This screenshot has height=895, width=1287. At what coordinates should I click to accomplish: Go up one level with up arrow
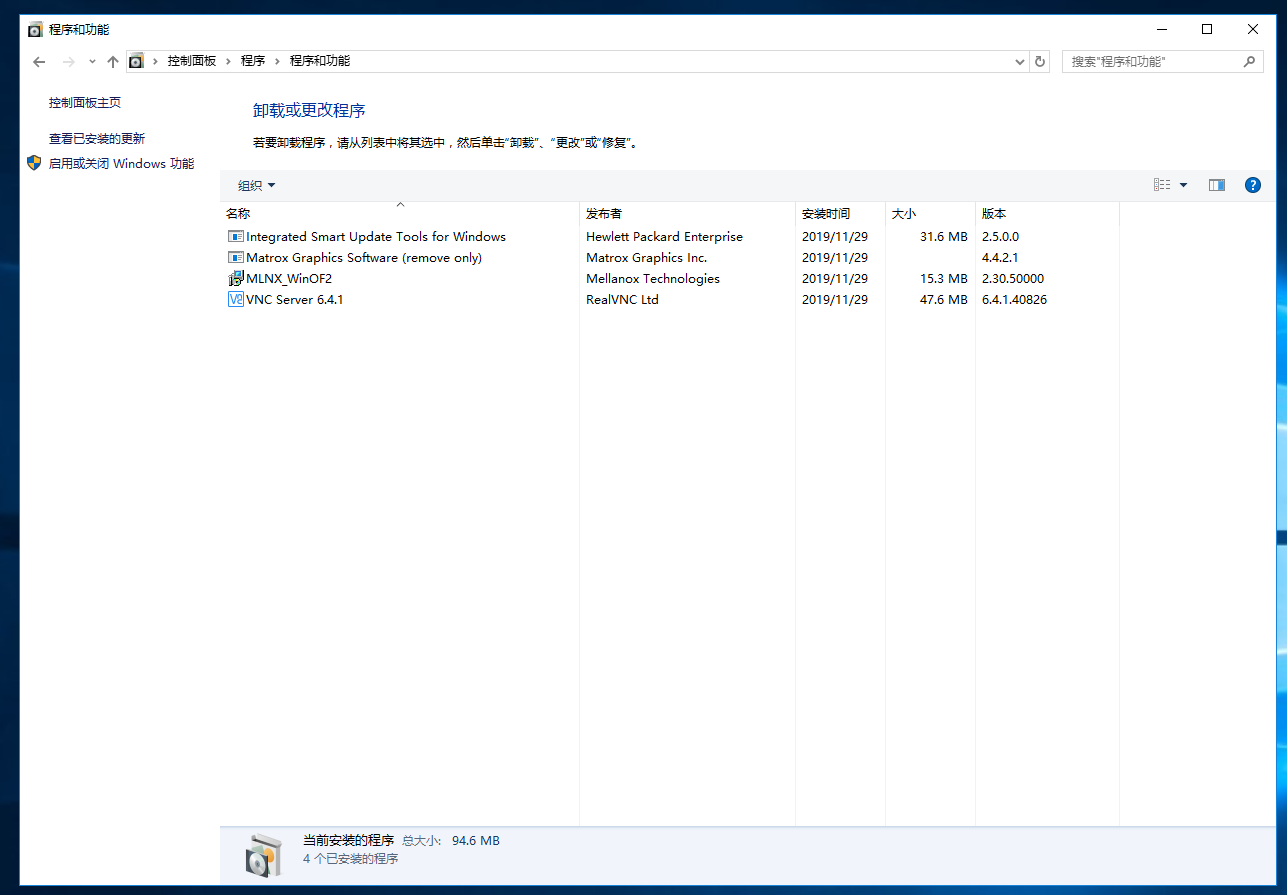click(x=112, y=62)
